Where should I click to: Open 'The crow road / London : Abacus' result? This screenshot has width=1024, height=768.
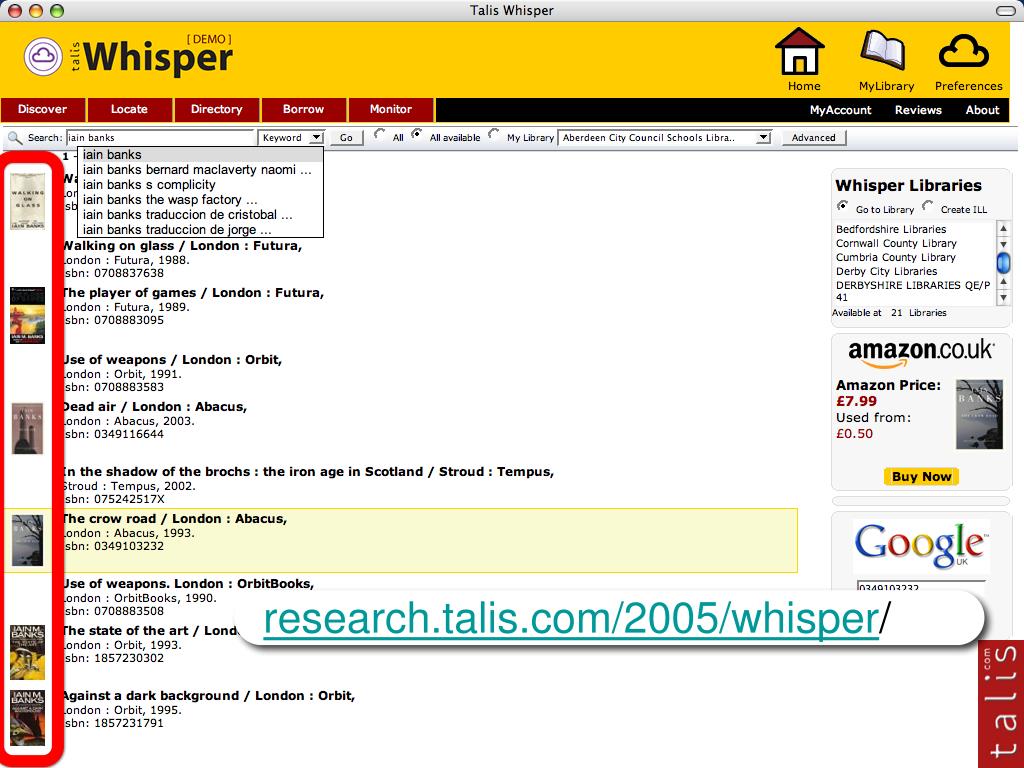point(174,519)
